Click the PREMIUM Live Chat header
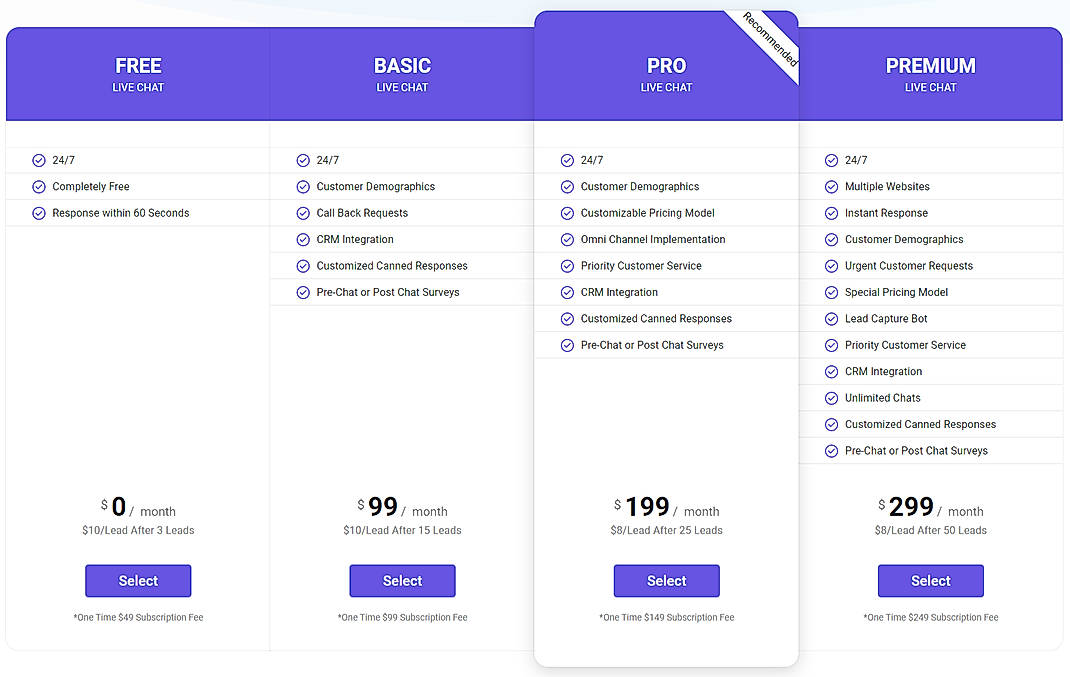This screenshot has width=1070, height=677. pyautogui.click(x=930, y=74)
